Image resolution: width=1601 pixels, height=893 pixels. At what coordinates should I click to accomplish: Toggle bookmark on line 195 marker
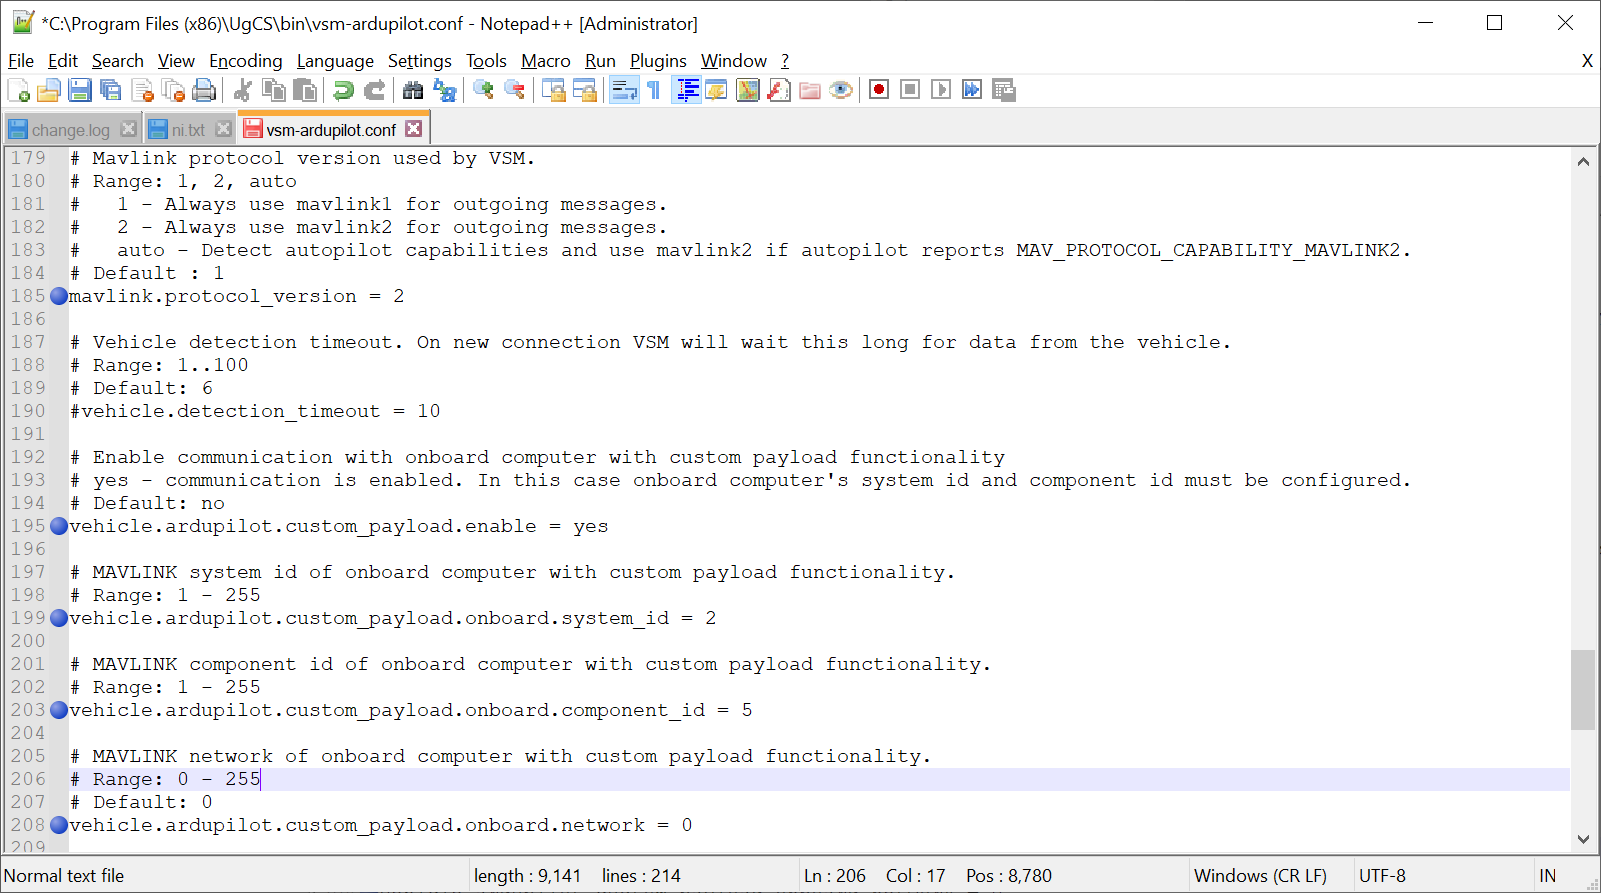[x=59, y=526]
